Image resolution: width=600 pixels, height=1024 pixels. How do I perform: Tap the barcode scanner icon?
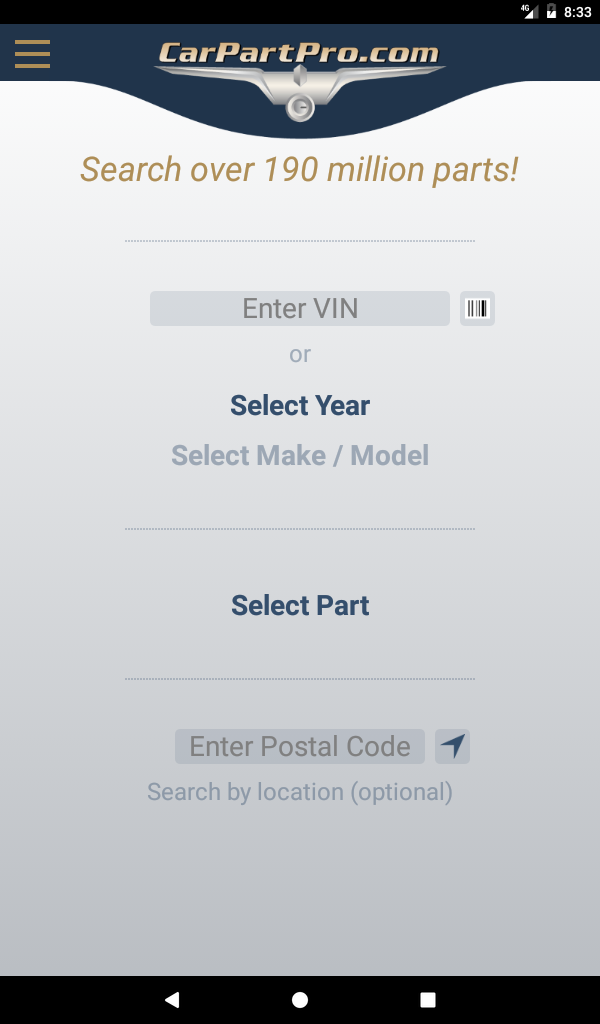(x=477, y=308)
